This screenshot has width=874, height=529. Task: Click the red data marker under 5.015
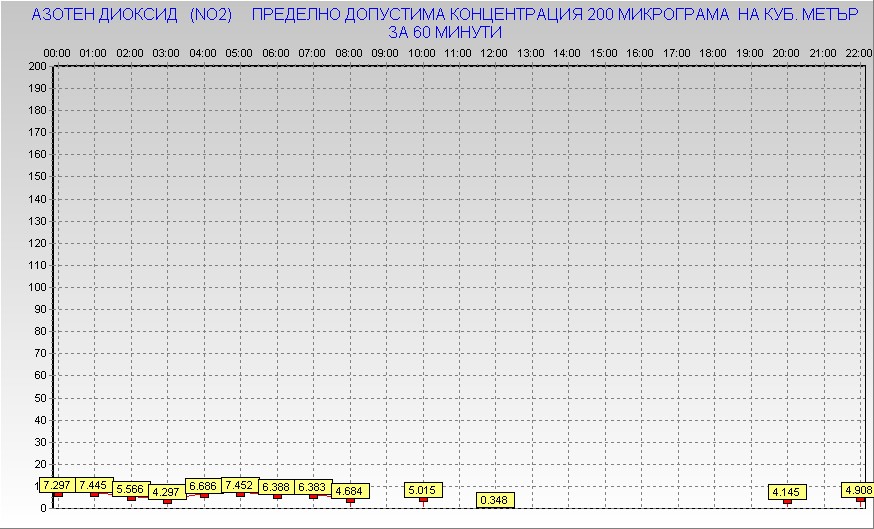tap(423, 500)
